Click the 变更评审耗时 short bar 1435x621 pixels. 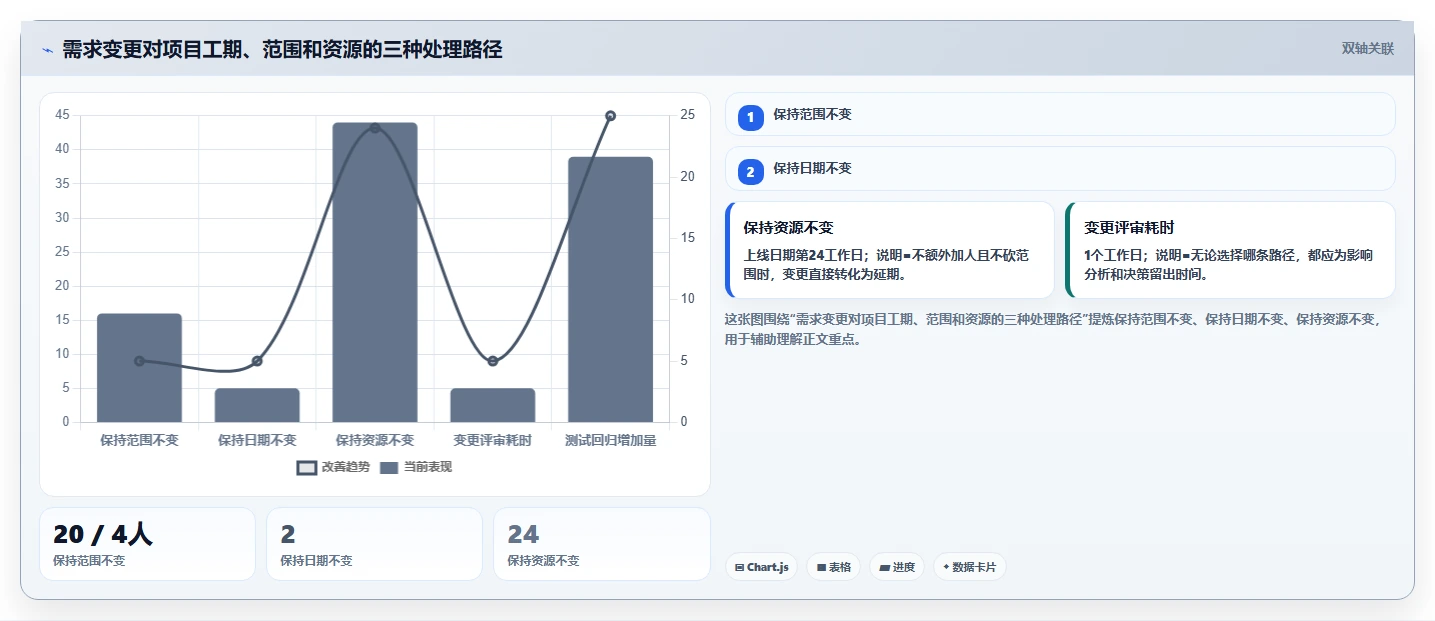pos(492,405)
